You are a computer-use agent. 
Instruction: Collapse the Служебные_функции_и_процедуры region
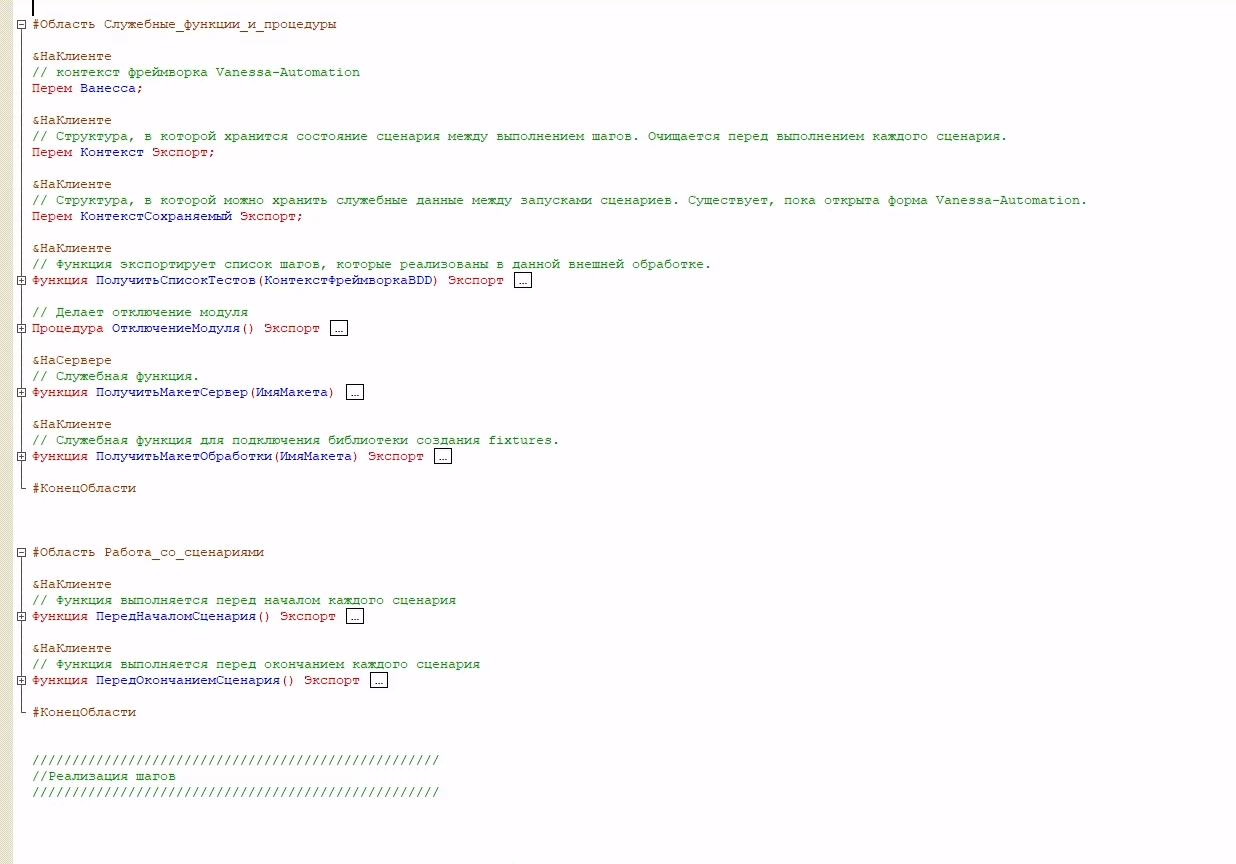[21, 25]
